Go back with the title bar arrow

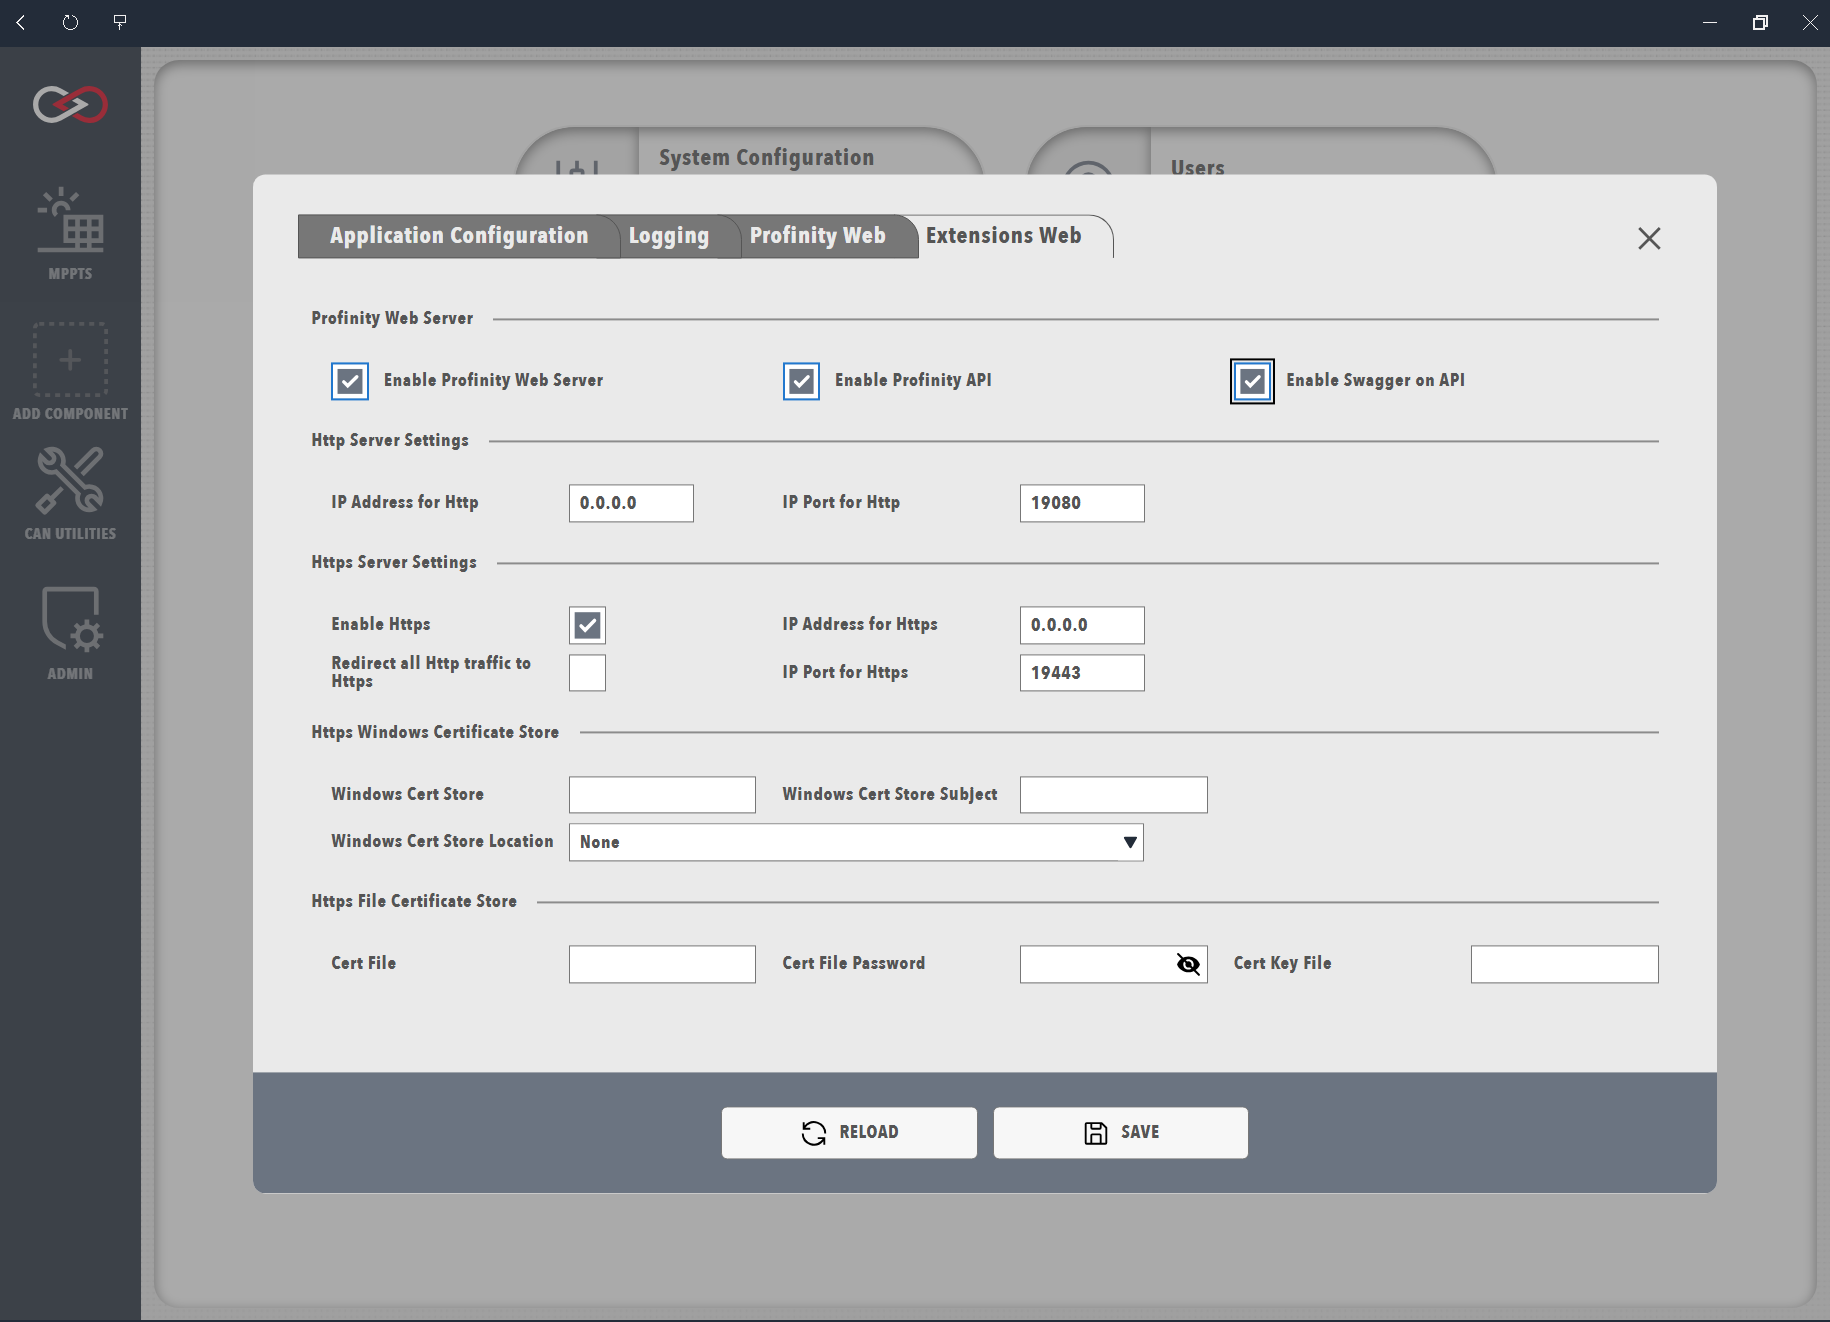pos(21,22)
